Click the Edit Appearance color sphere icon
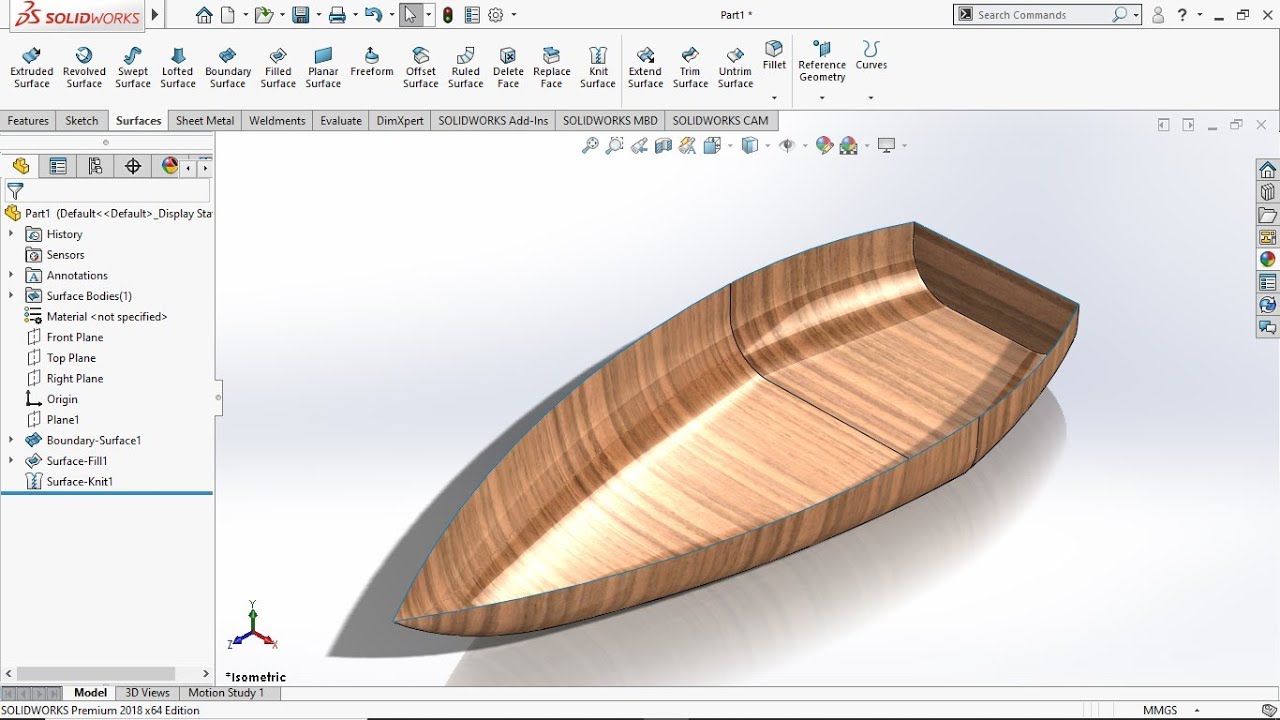 (x=824, y=145)
